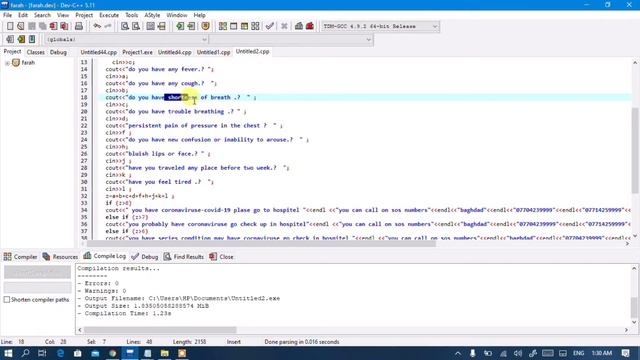
Task: Click the Undo arrow icon
Action: [x=97, y=26]
